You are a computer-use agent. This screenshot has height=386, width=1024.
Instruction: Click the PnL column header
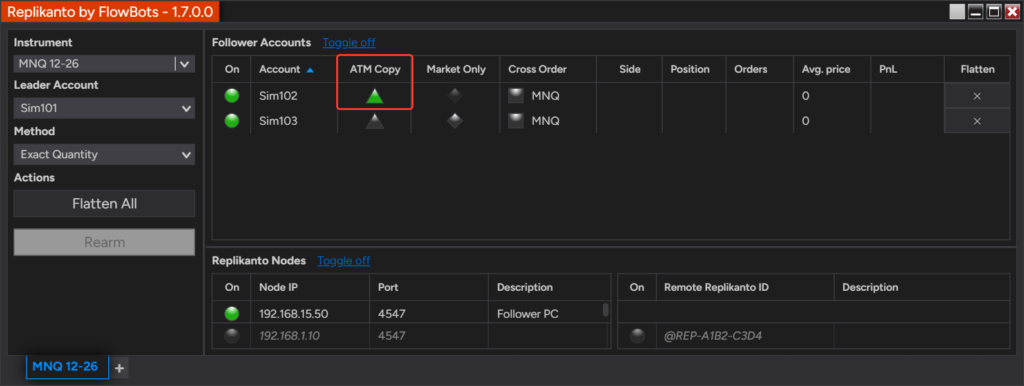point(908,69)
